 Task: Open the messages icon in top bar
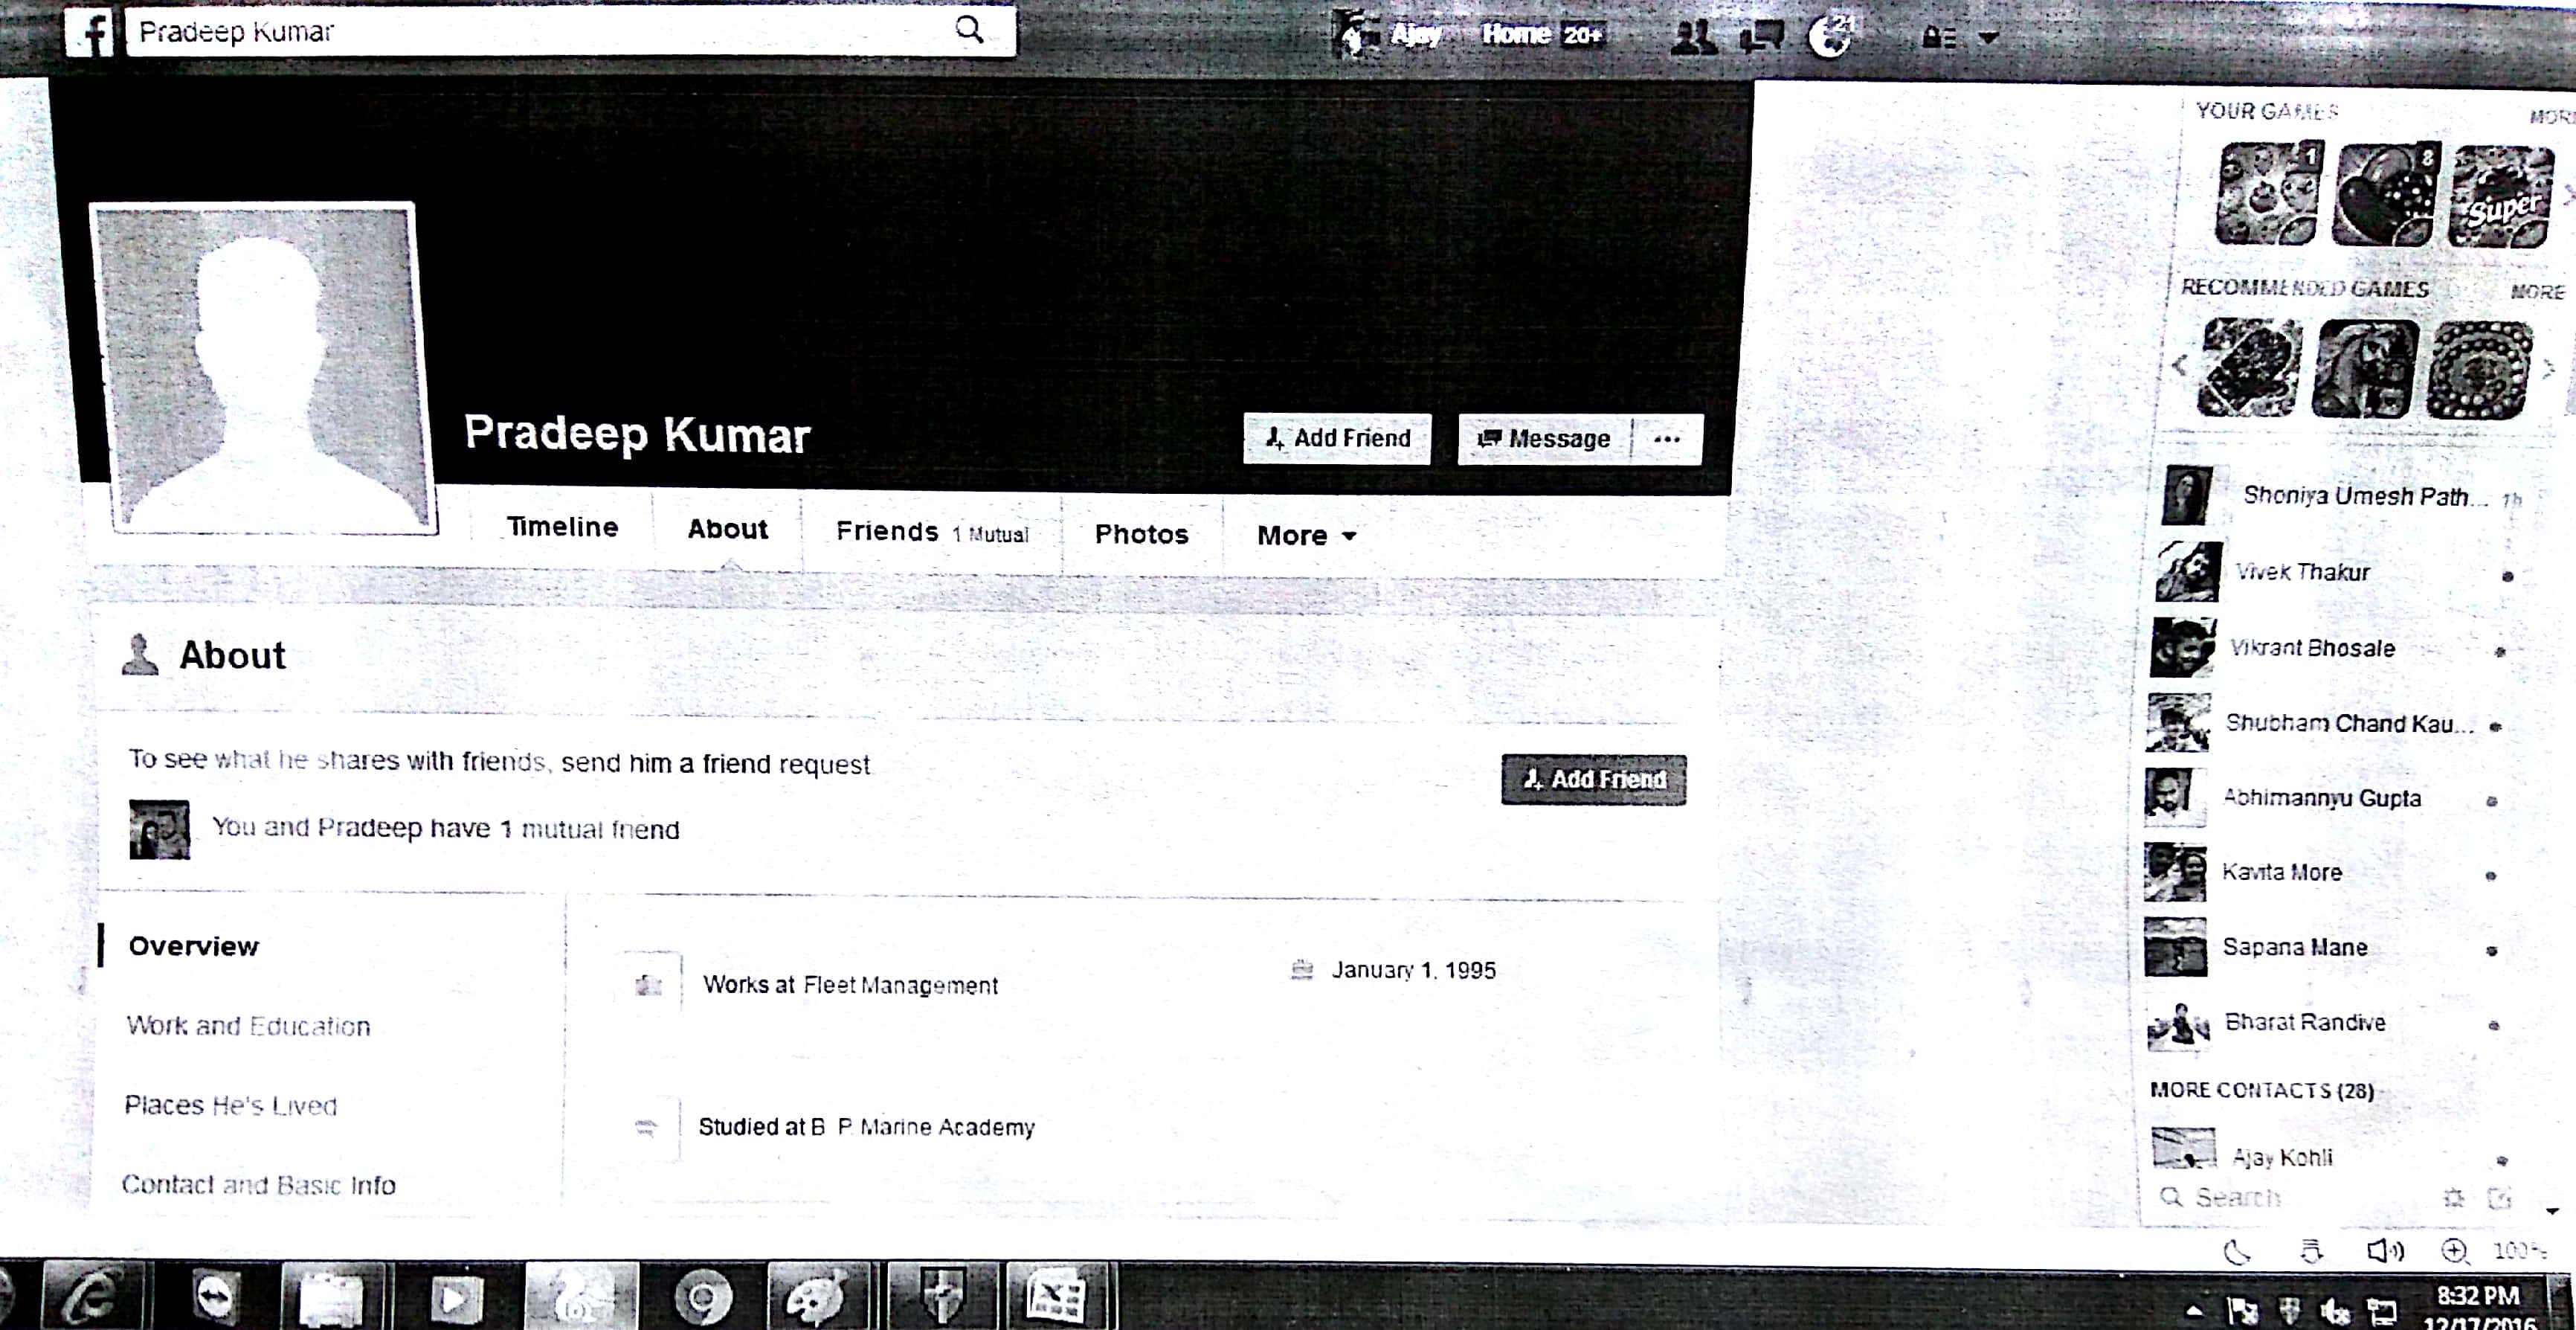[x=1762, y=37]
